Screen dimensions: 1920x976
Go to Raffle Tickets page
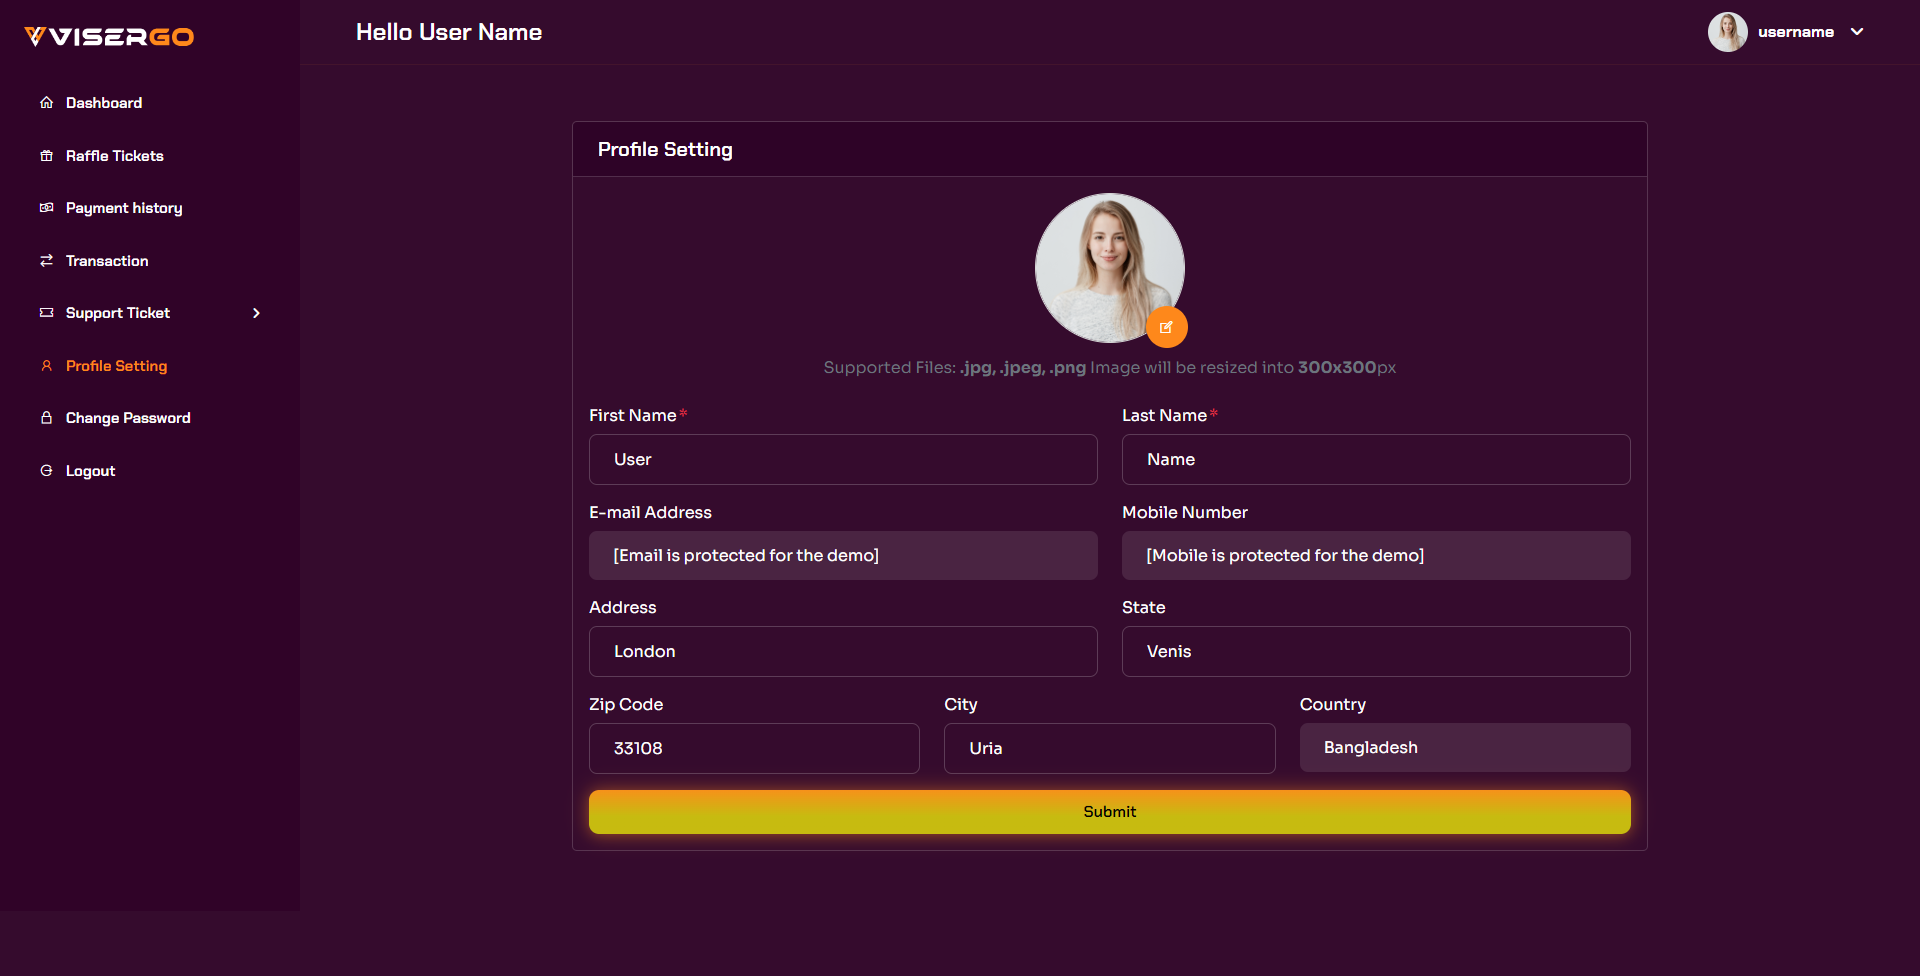[x=114, y=156]
